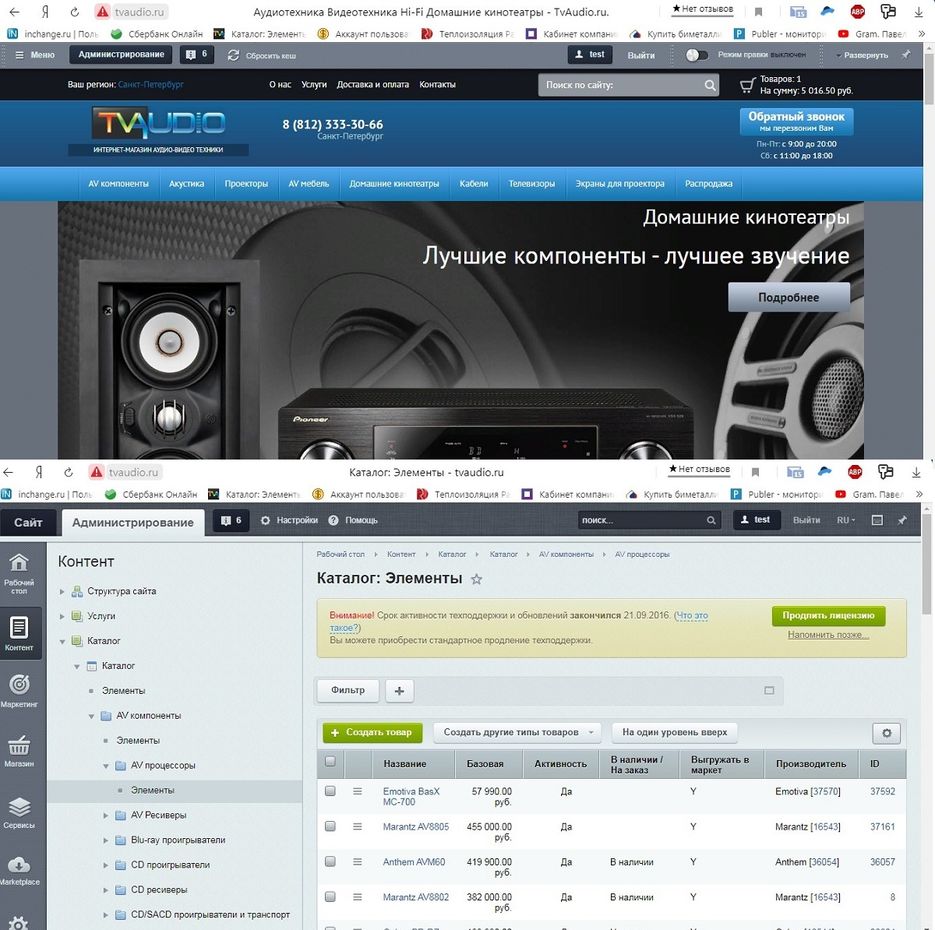
Task: Open Настройки in admin panel
Action: click(x=289, y=520)
